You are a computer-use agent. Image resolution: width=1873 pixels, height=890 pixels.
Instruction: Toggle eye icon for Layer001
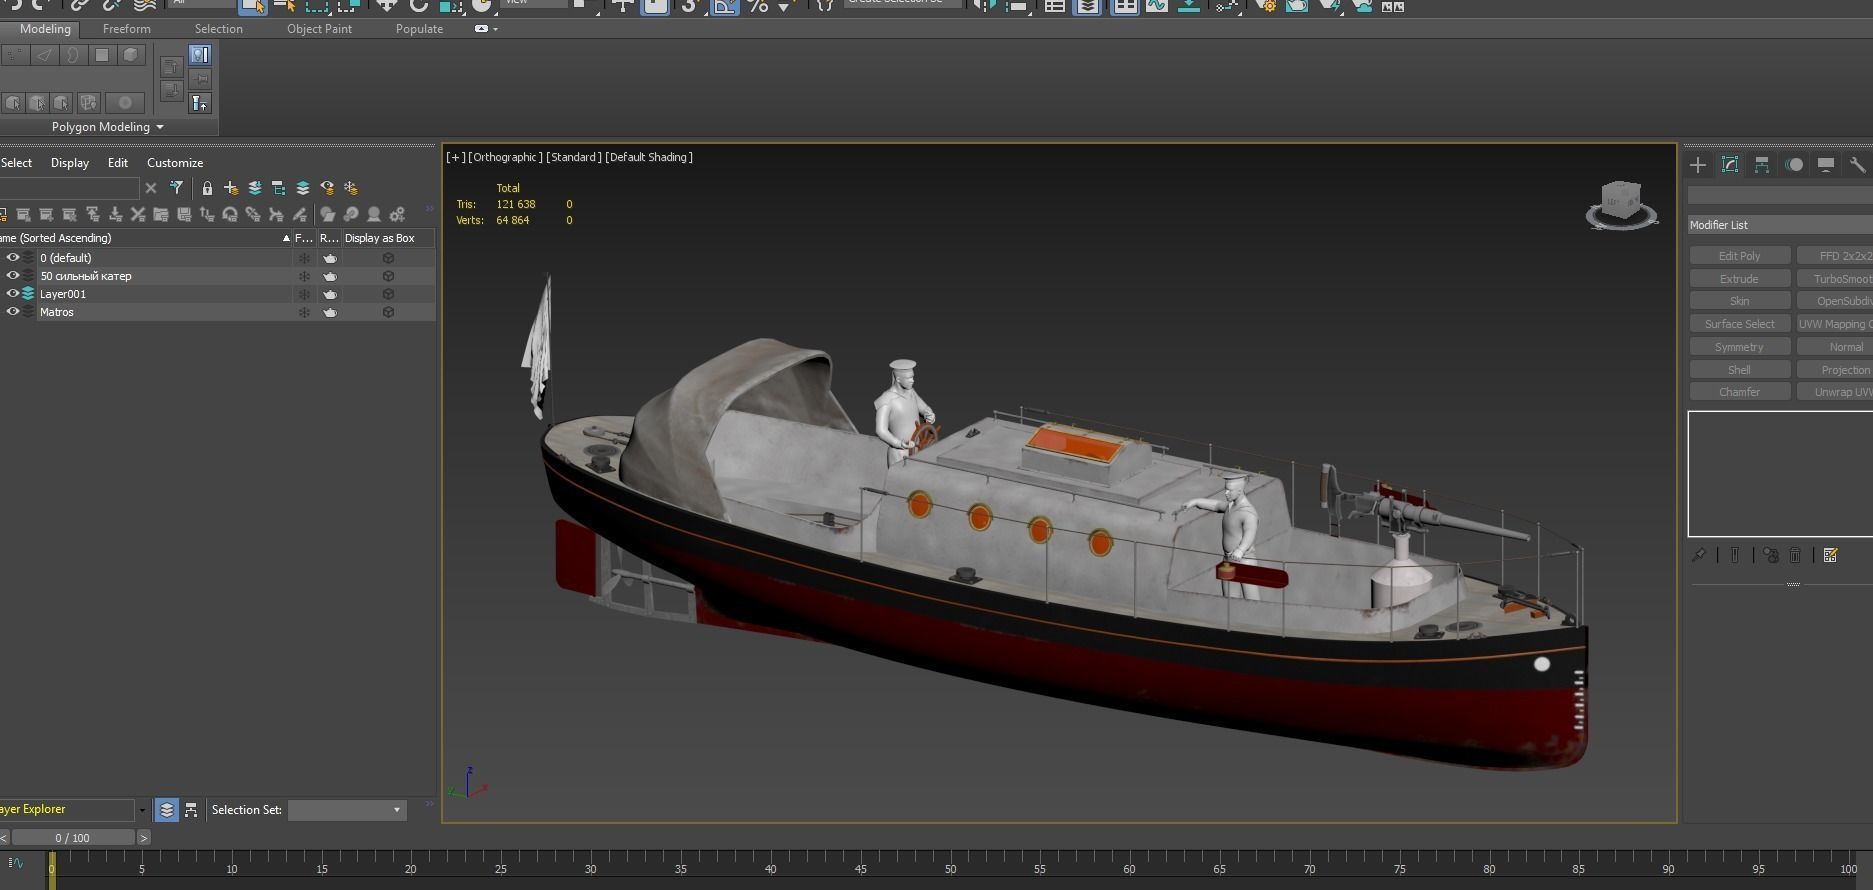click(13, 294)
